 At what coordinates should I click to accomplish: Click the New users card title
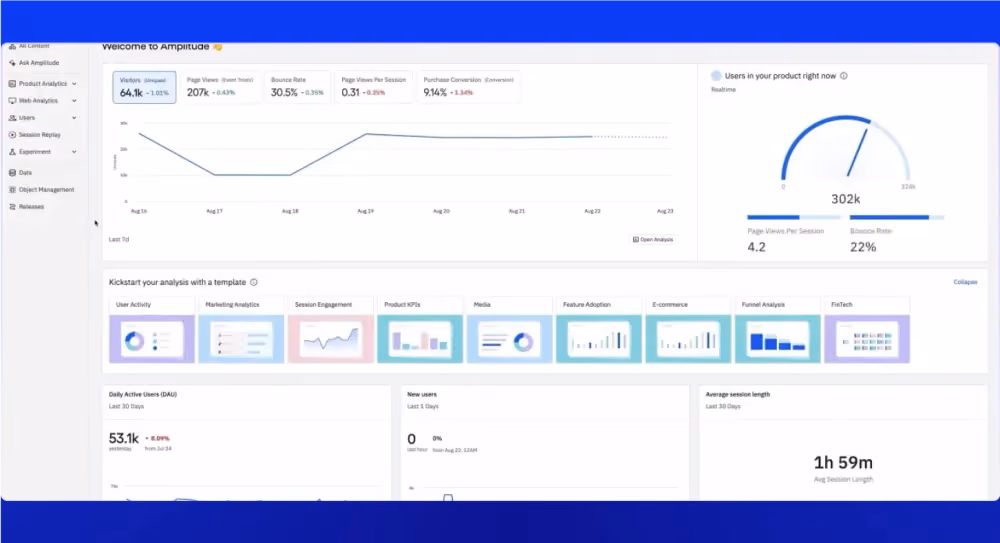(422, 395)
